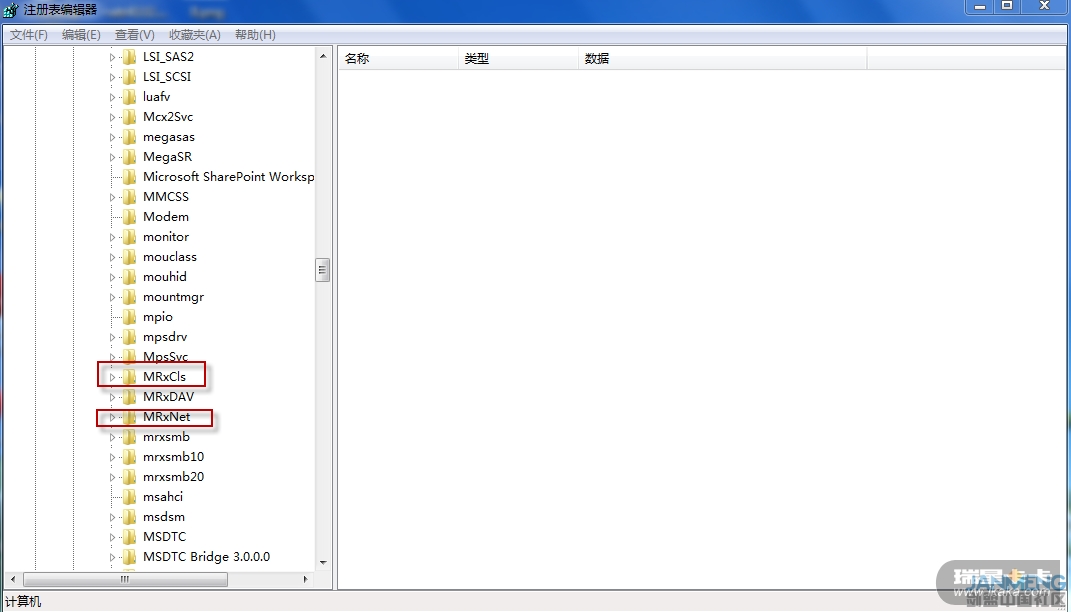Screen dimensions: 1071x612
Task: Expand the Mcx2Svc tree node
Action: (113, 117)
